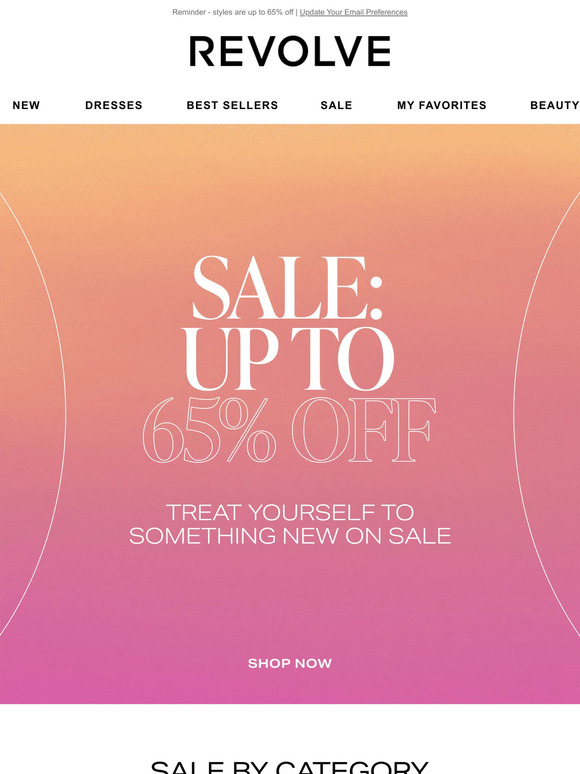This screenshot has height=774, width=580.
Task: Go to the NEW navigation item
Action: (x=26, y=105)
